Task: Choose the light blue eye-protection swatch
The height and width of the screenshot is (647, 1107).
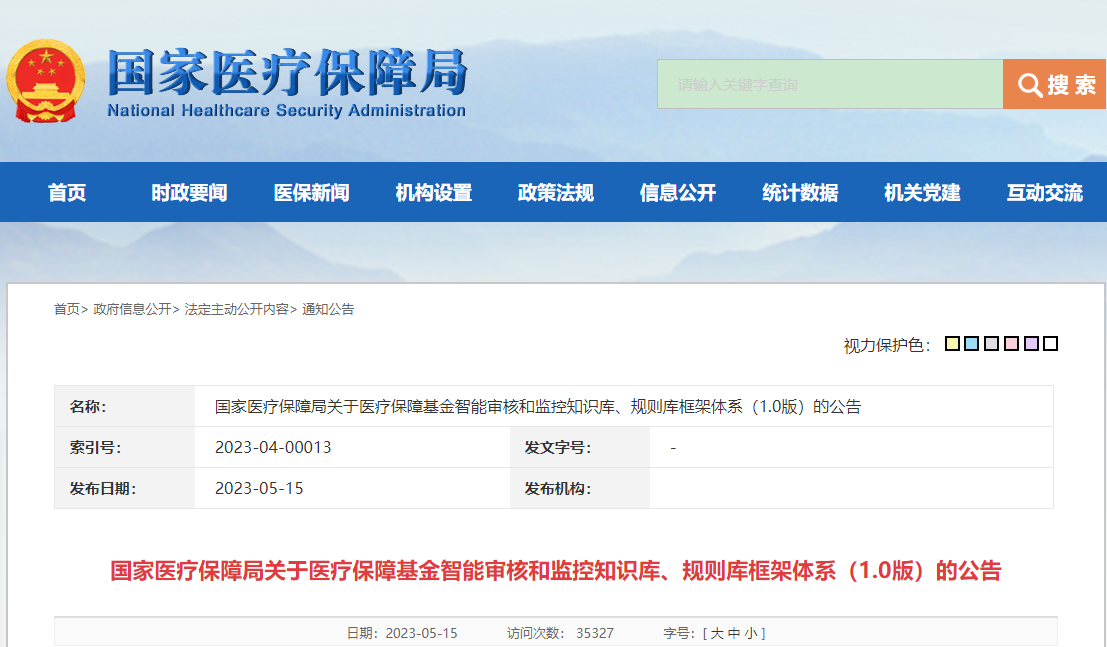Action: 971,344
